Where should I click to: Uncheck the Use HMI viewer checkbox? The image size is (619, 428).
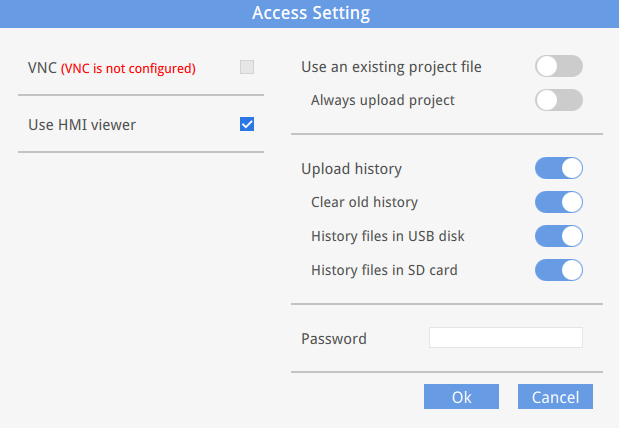tap(247, 124)
